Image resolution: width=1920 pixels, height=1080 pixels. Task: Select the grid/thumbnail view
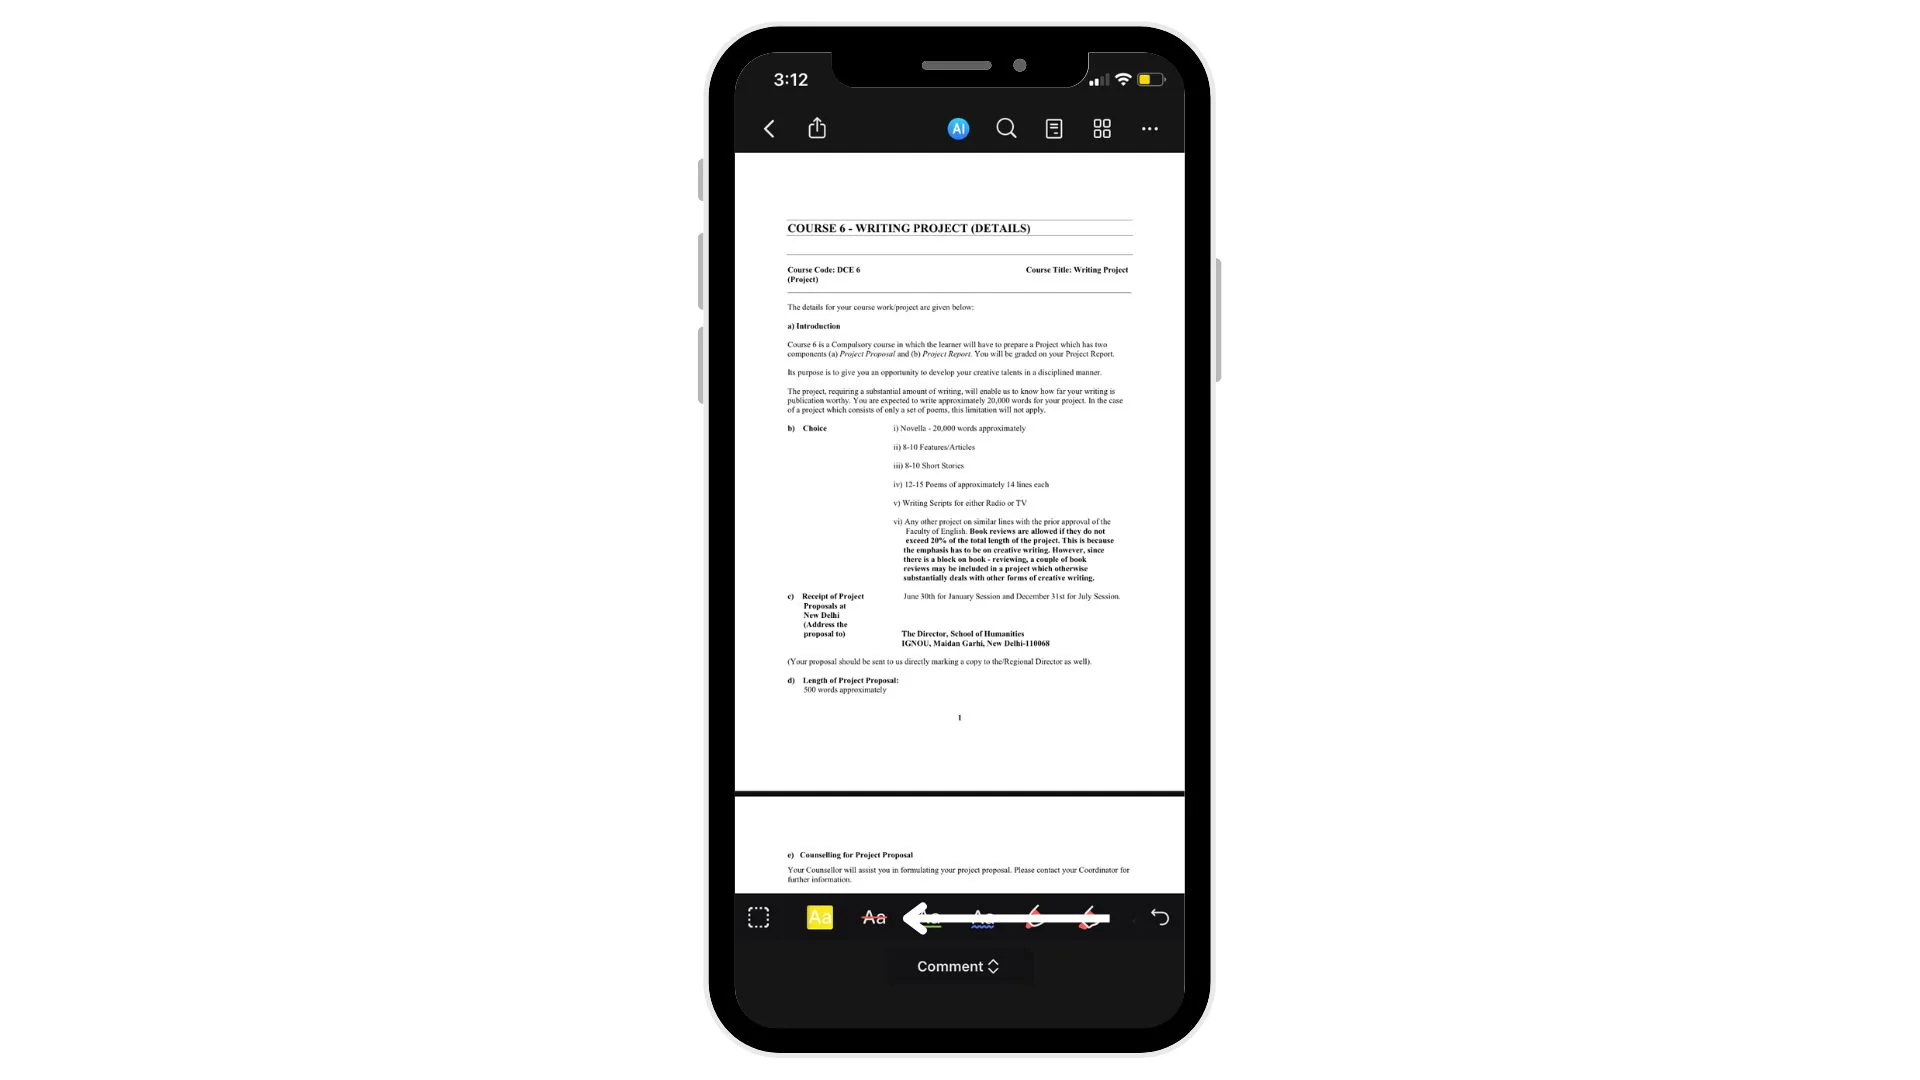[x=1102, y=128]
